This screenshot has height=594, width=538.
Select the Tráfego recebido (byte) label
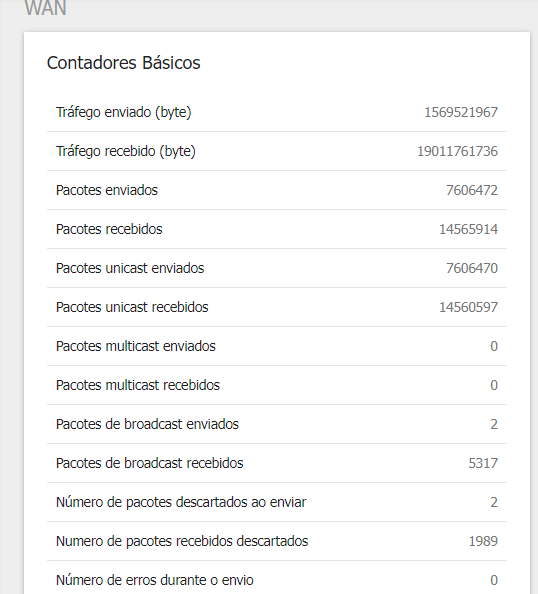click(126, 152)
